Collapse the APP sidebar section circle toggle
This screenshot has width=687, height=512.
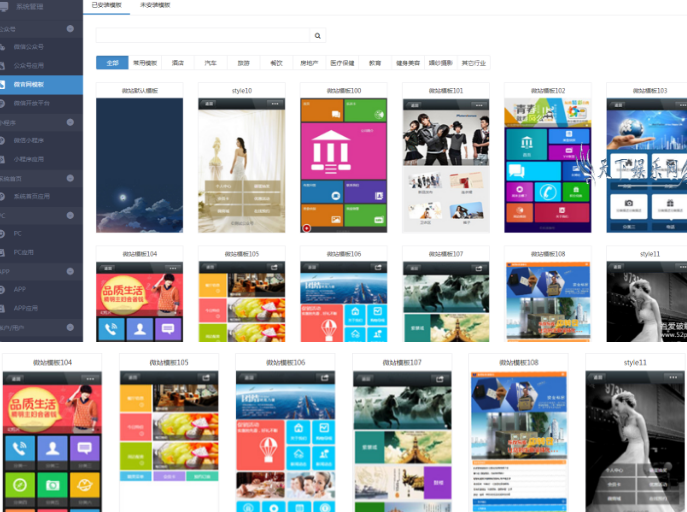point(70,271)
